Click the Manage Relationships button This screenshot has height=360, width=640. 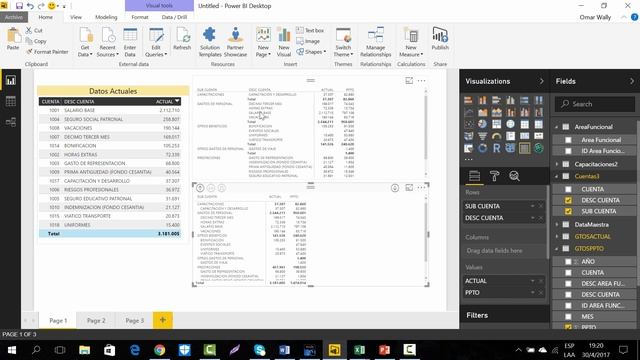pos(376,42)
